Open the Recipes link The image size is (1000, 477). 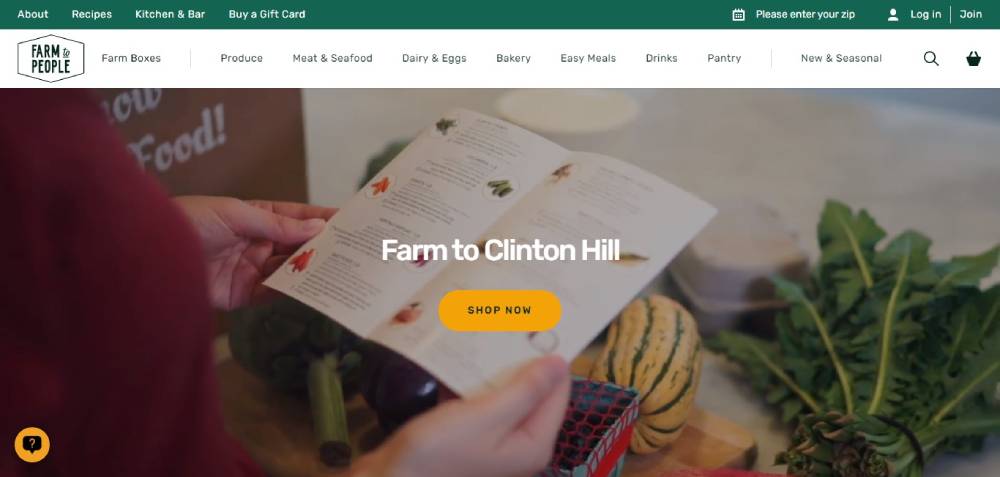click(92, 14)
